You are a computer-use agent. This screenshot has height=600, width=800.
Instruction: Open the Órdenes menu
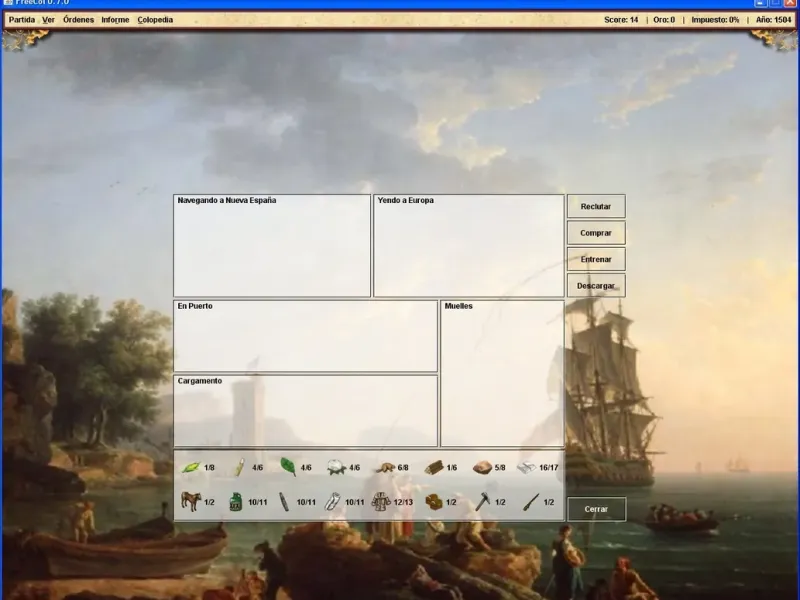[79, 20]
